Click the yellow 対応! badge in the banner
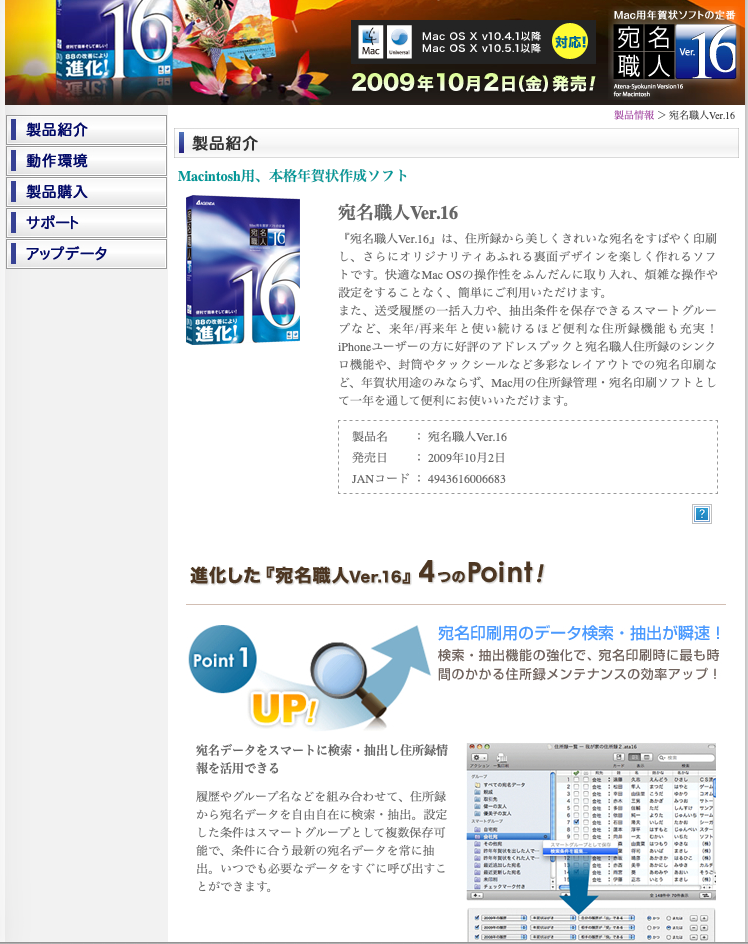 (570, 43)
